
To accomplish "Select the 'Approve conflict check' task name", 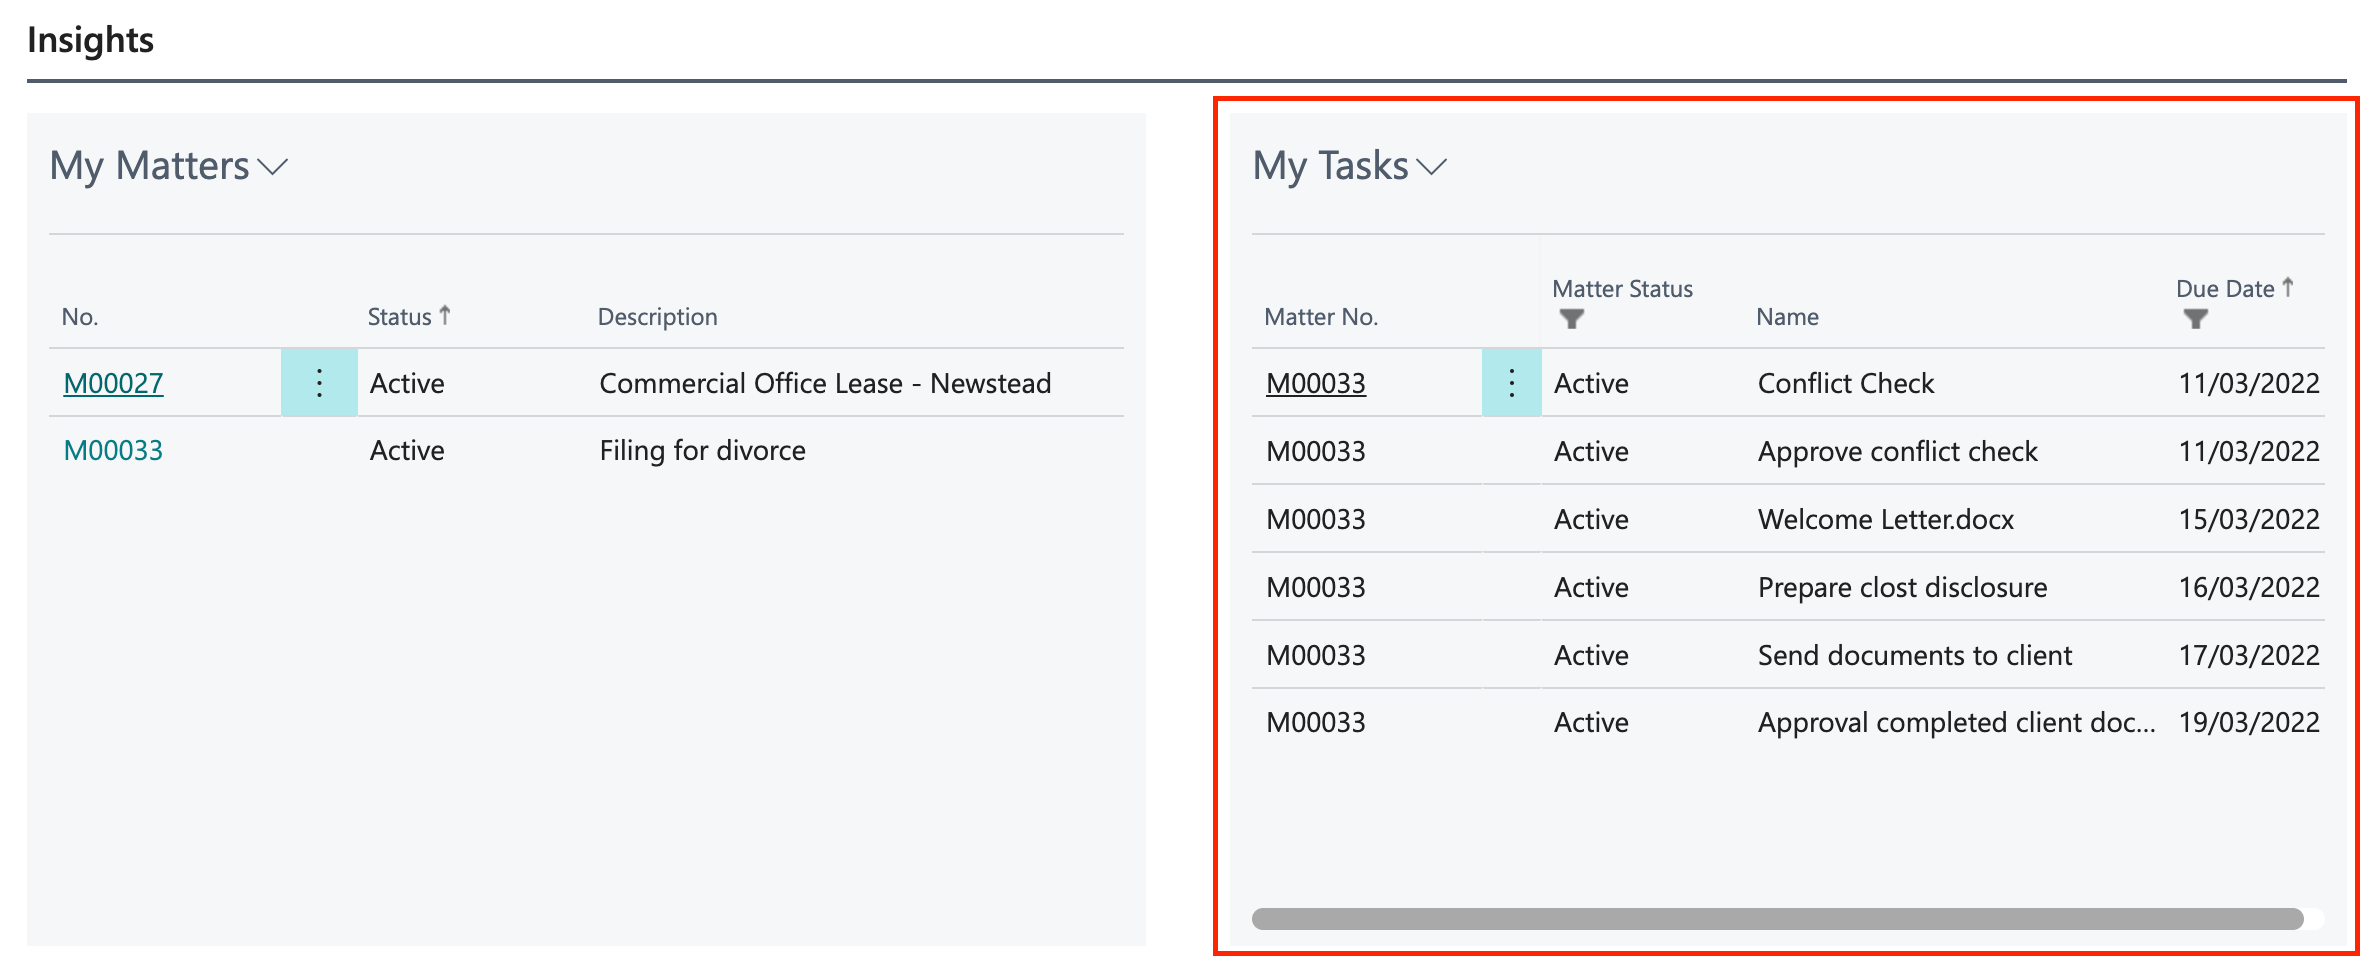I will pos(1897,451).
